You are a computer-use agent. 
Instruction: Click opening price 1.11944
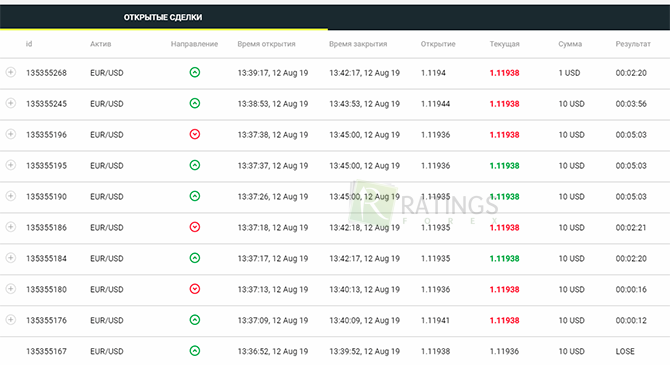click(x=435, y=104)
